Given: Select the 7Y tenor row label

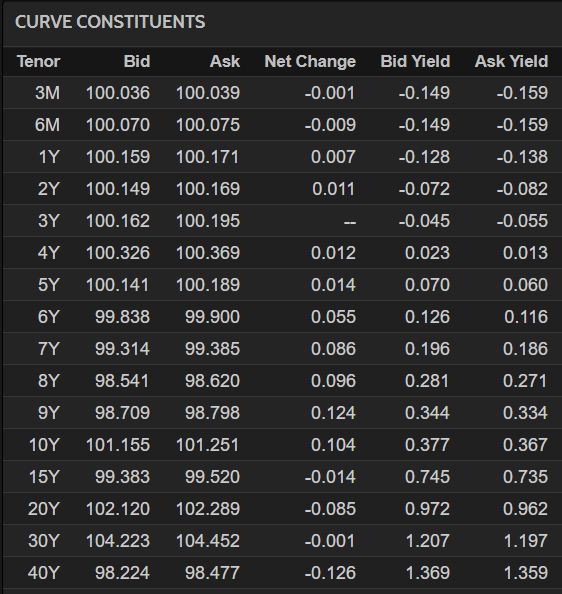Looking at the screenshot, I should 49,349.
